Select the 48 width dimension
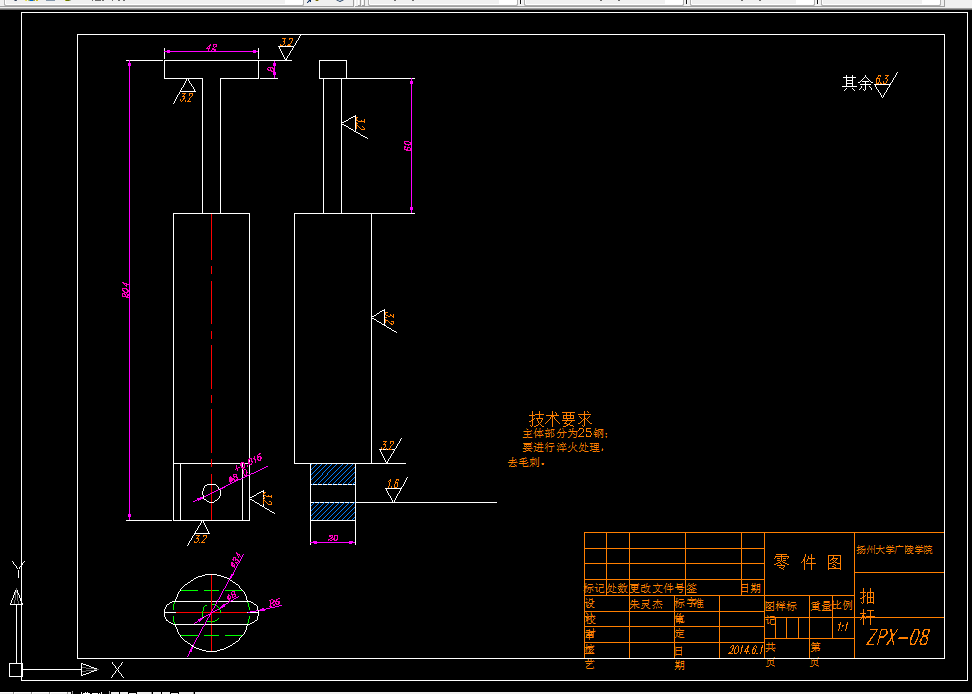 tap(211, 47)
